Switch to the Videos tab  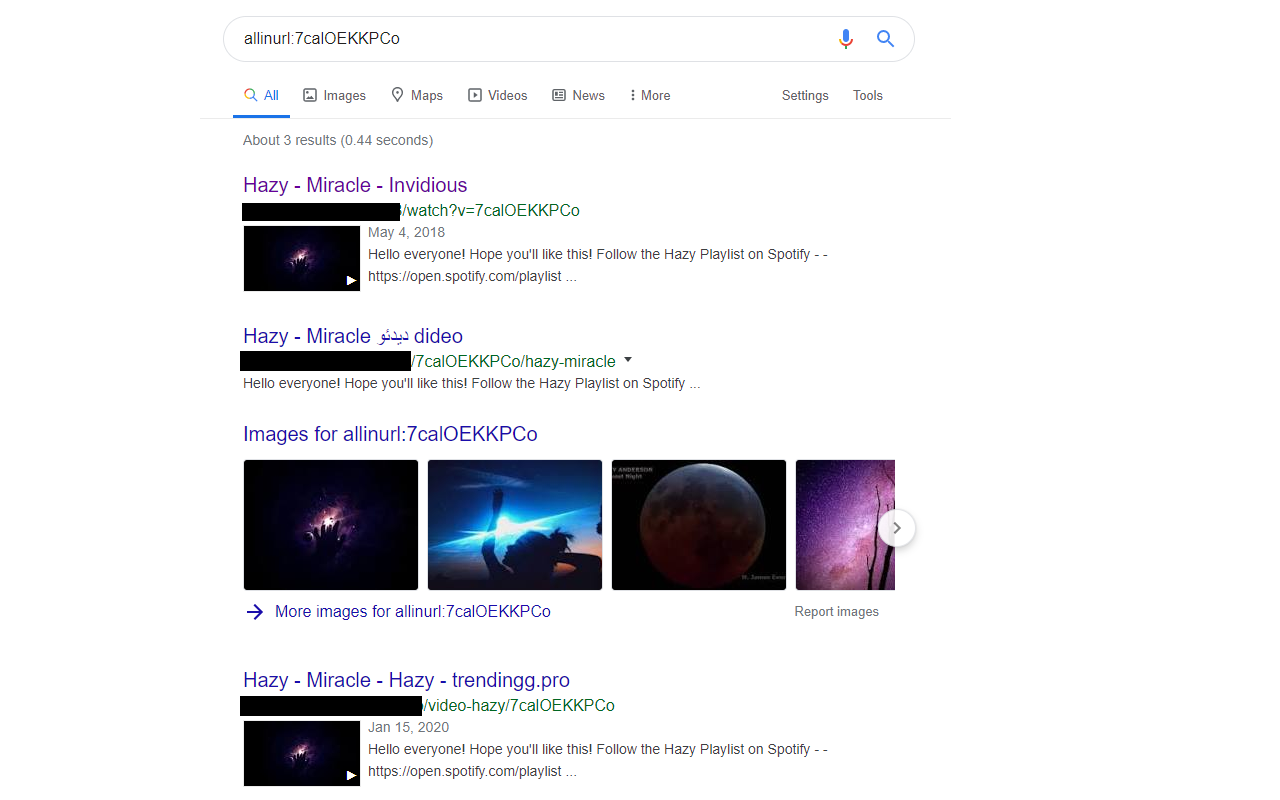tap(497, 96)
